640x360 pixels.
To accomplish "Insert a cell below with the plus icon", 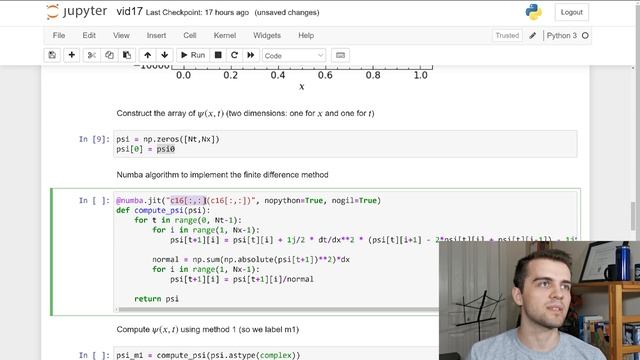I will 71,55.
